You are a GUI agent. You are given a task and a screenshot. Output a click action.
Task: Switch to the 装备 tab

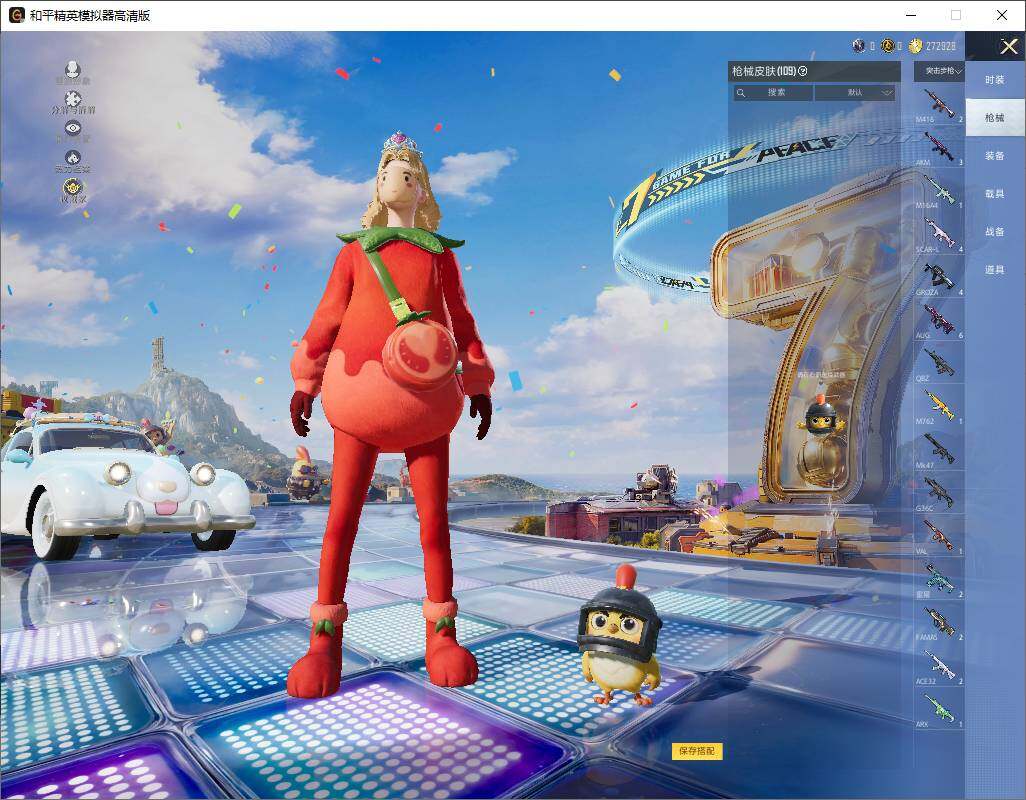pyautogui.click(x=995, y=156)
